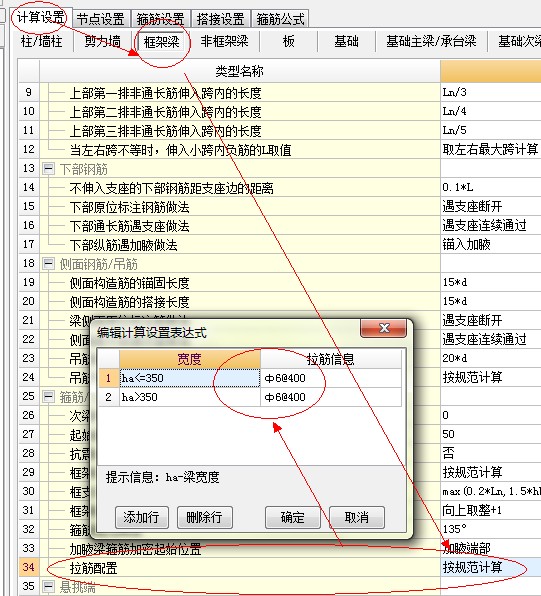This screenshot has height=596, width=541.
Task: Click the 15*d value in row 19
Action: click(491, 282)
